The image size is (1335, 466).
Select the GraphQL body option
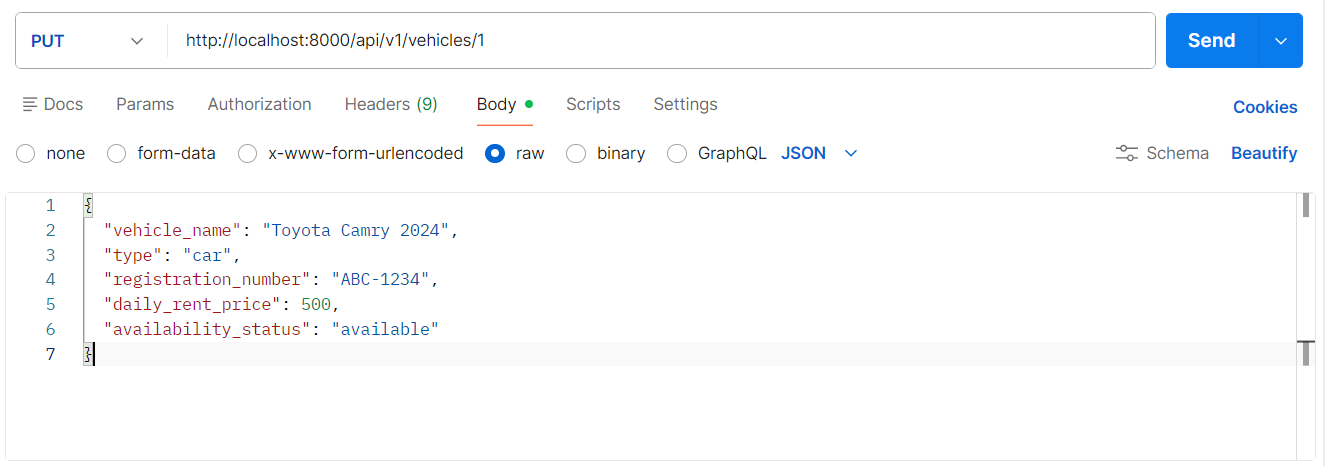pyautogui.click(x=677, y=153)
